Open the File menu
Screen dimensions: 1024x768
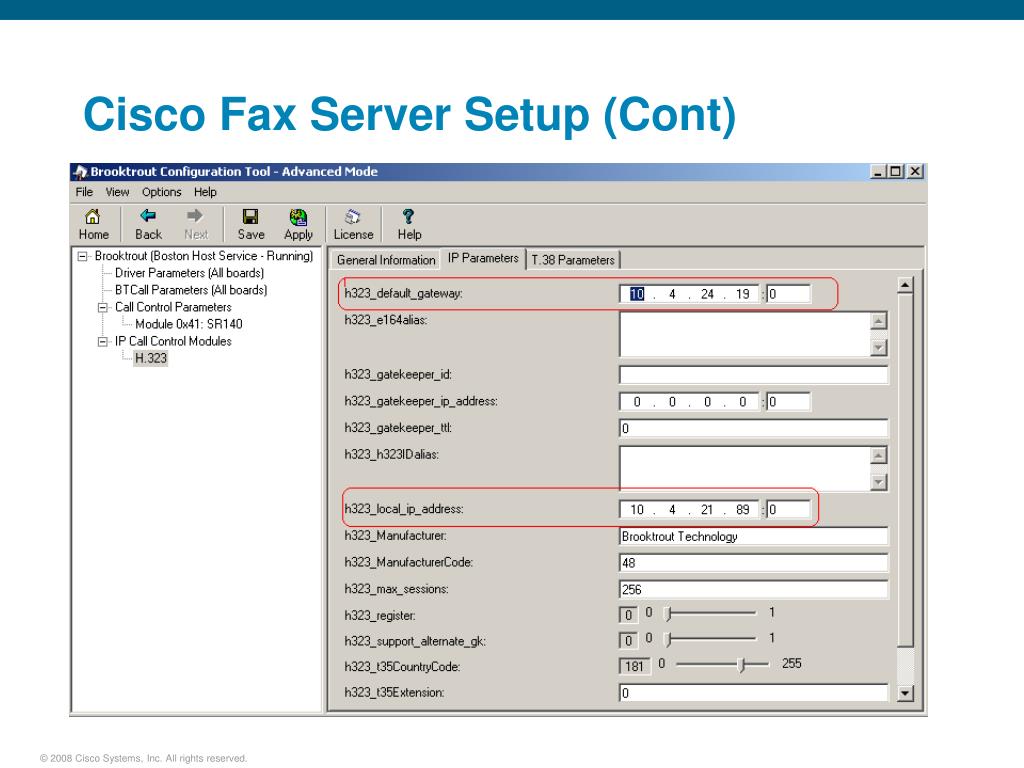(x=84, y=192)
